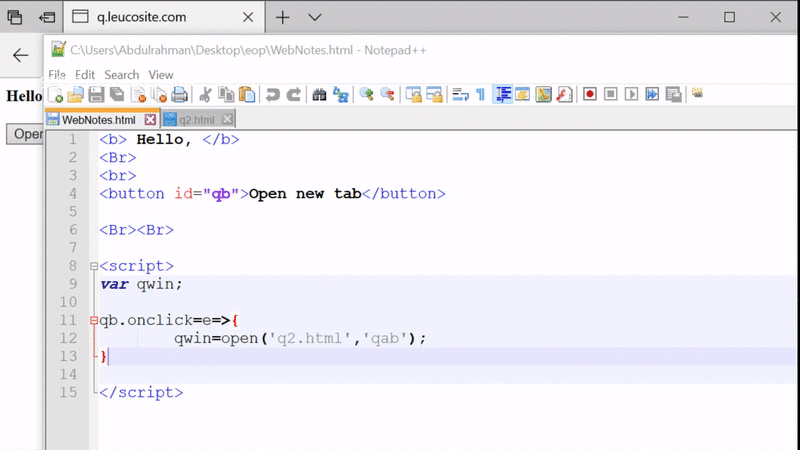The image size is (800, 450).
Task: Click the Print icon in toolbar
Action: coord(180,95)
